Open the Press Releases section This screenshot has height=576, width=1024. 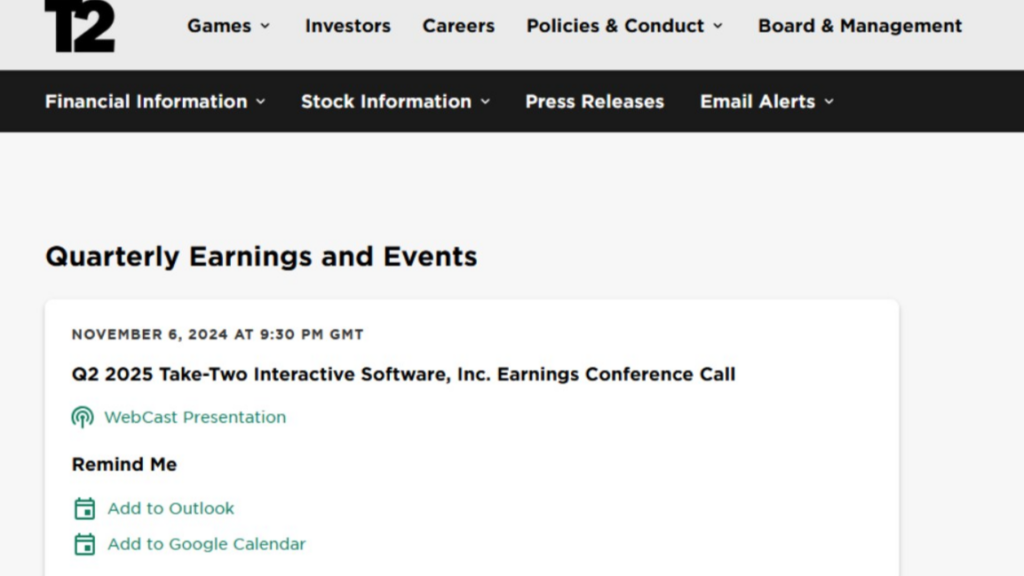coord(594,101)
